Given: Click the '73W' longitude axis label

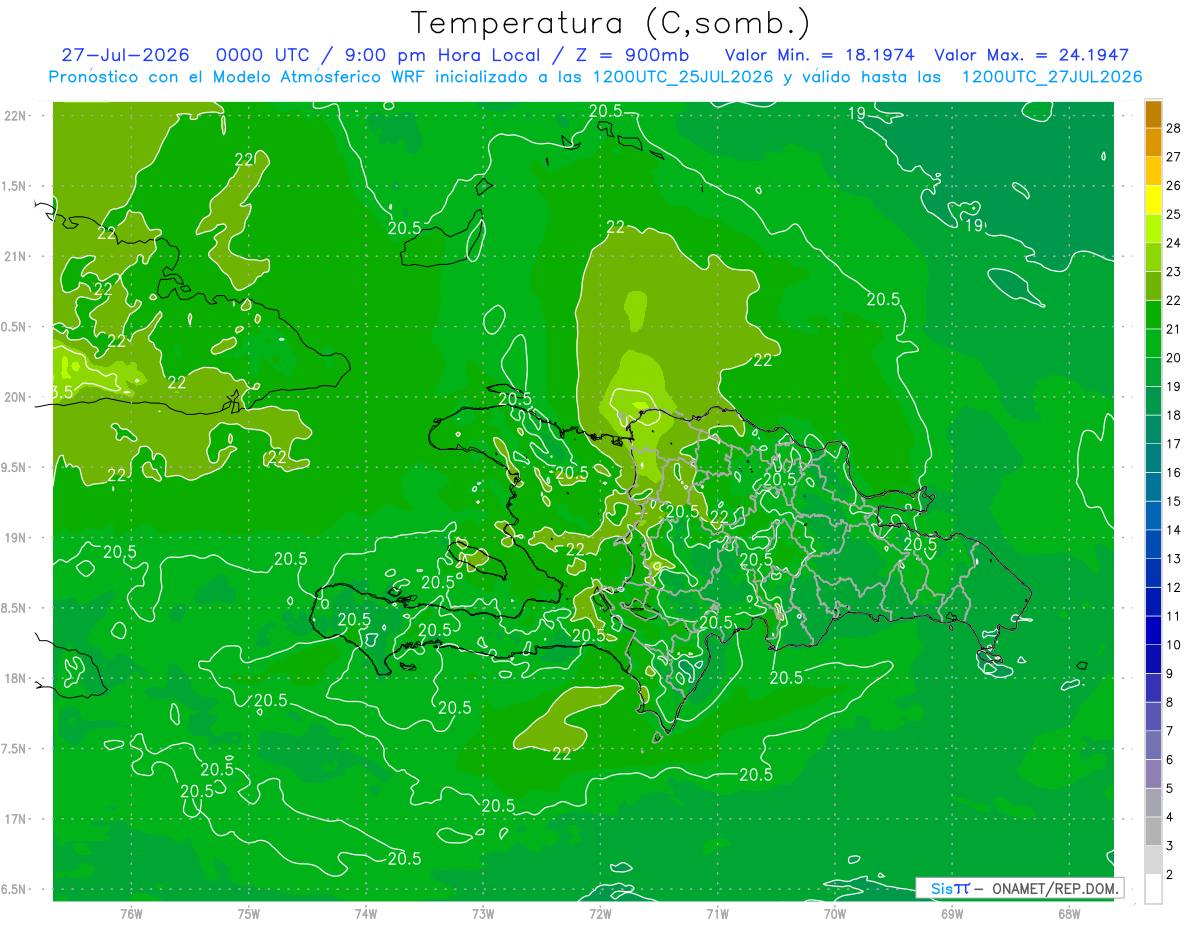Looking at the screenshot, I should 483,914.
